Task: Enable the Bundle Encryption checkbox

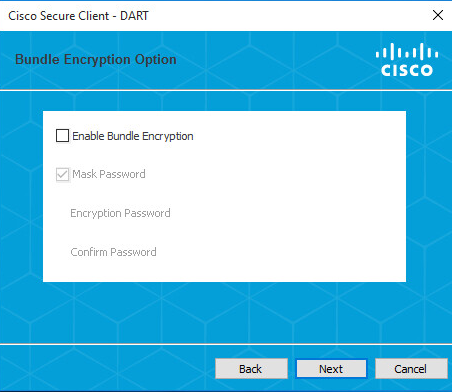Action: coord(62,136)
